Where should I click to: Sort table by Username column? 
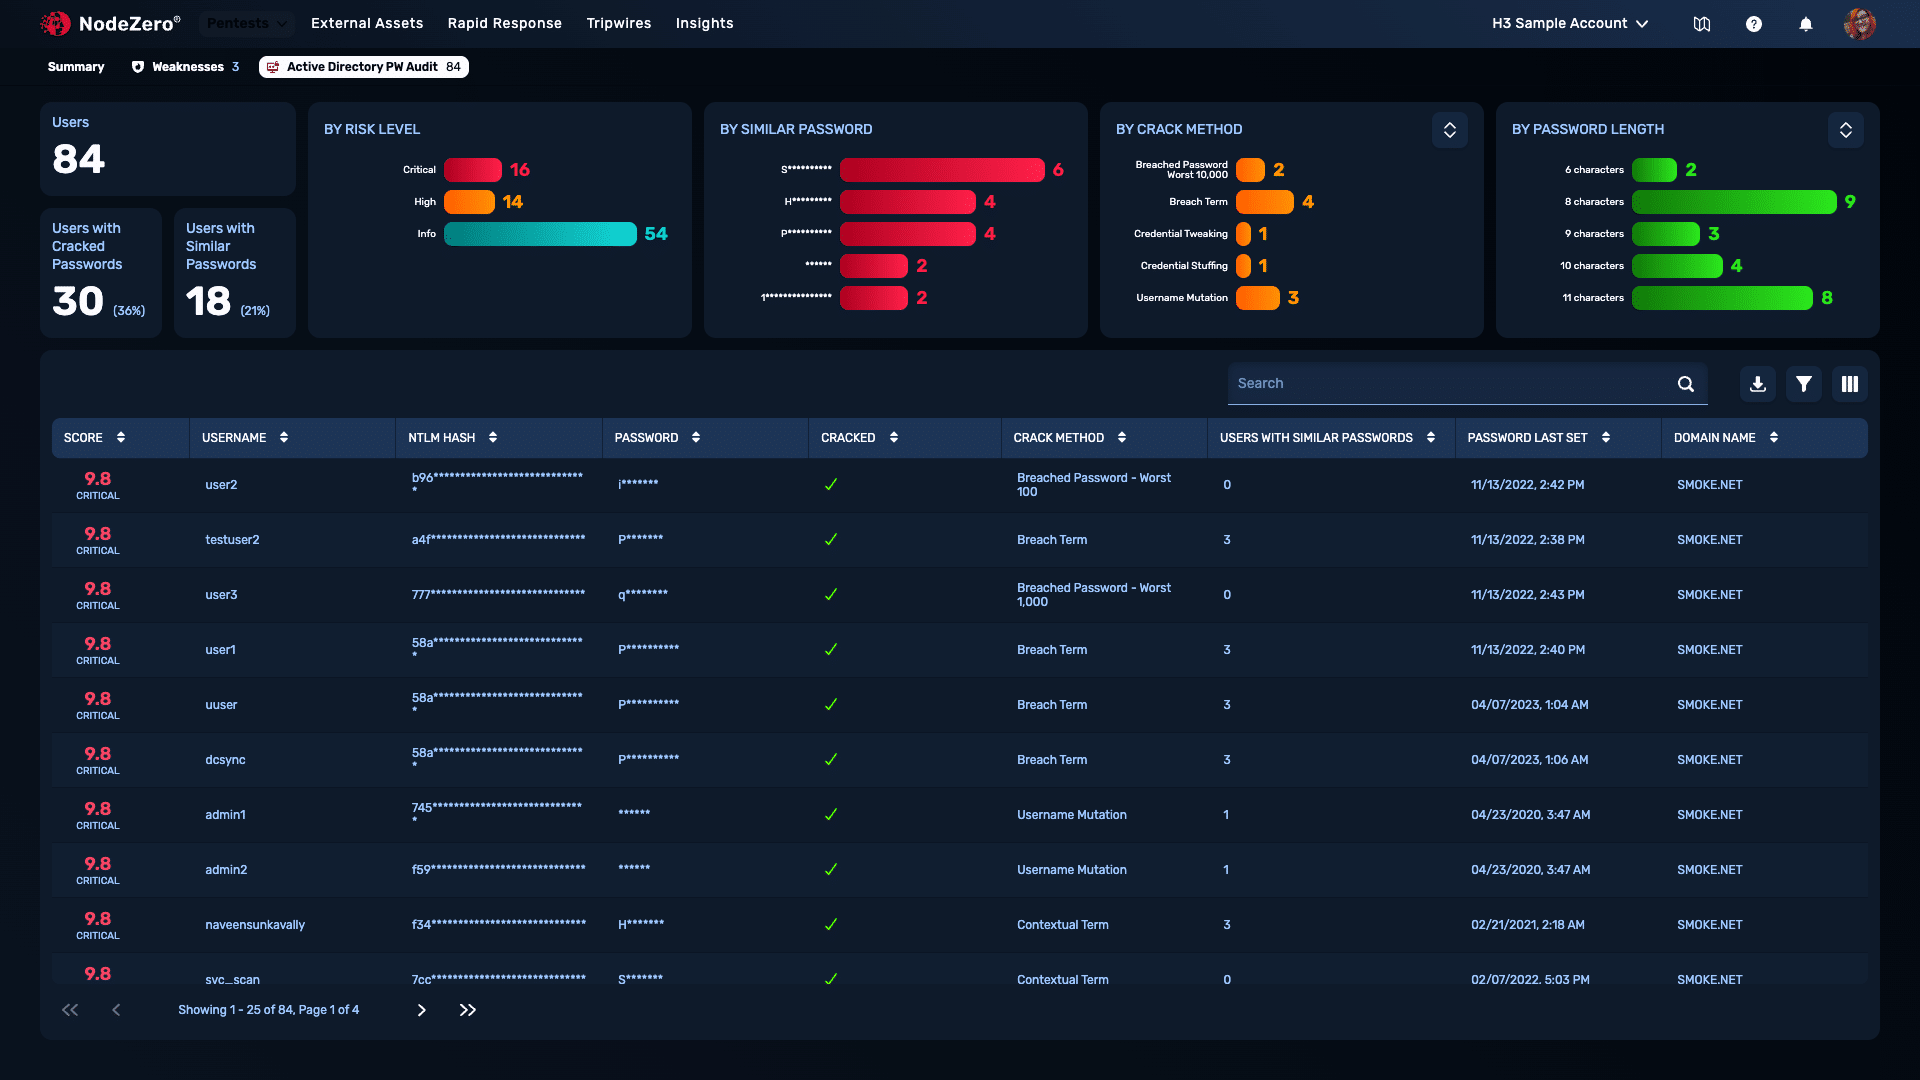pyautogui.click(x=284, y=437)
